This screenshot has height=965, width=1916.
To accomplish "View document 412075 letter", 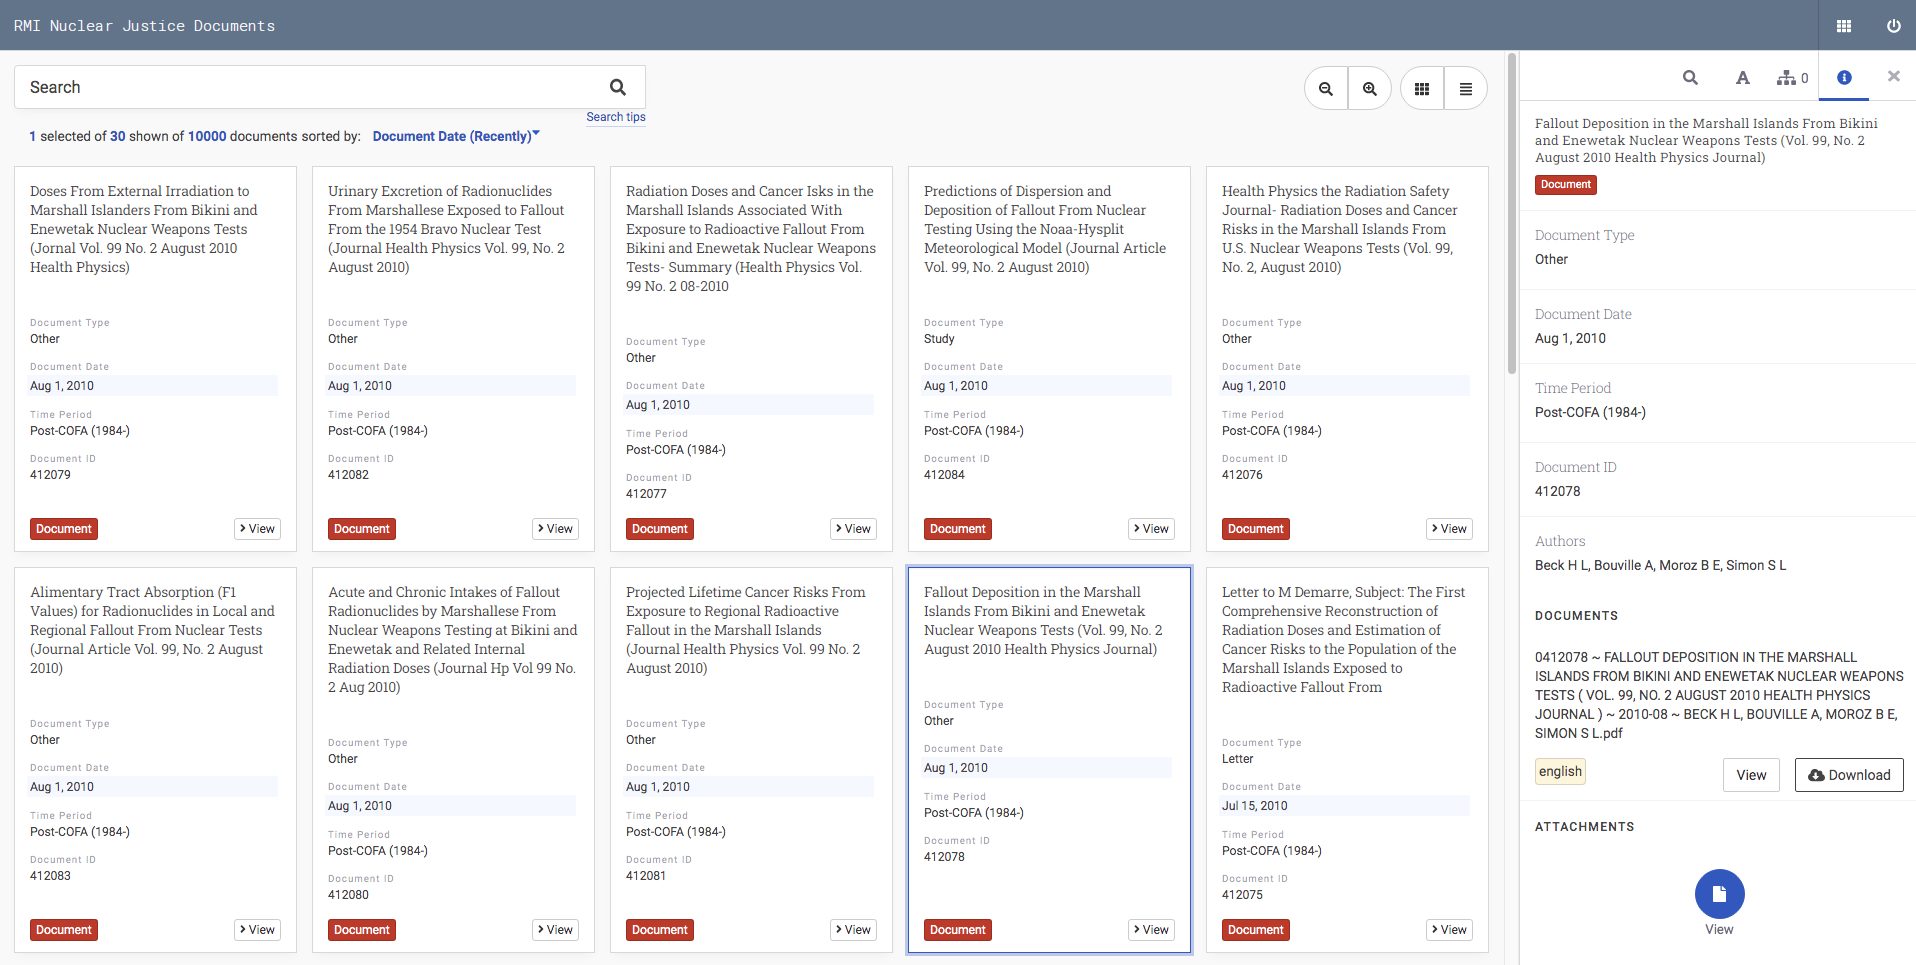I will 1450,930.
